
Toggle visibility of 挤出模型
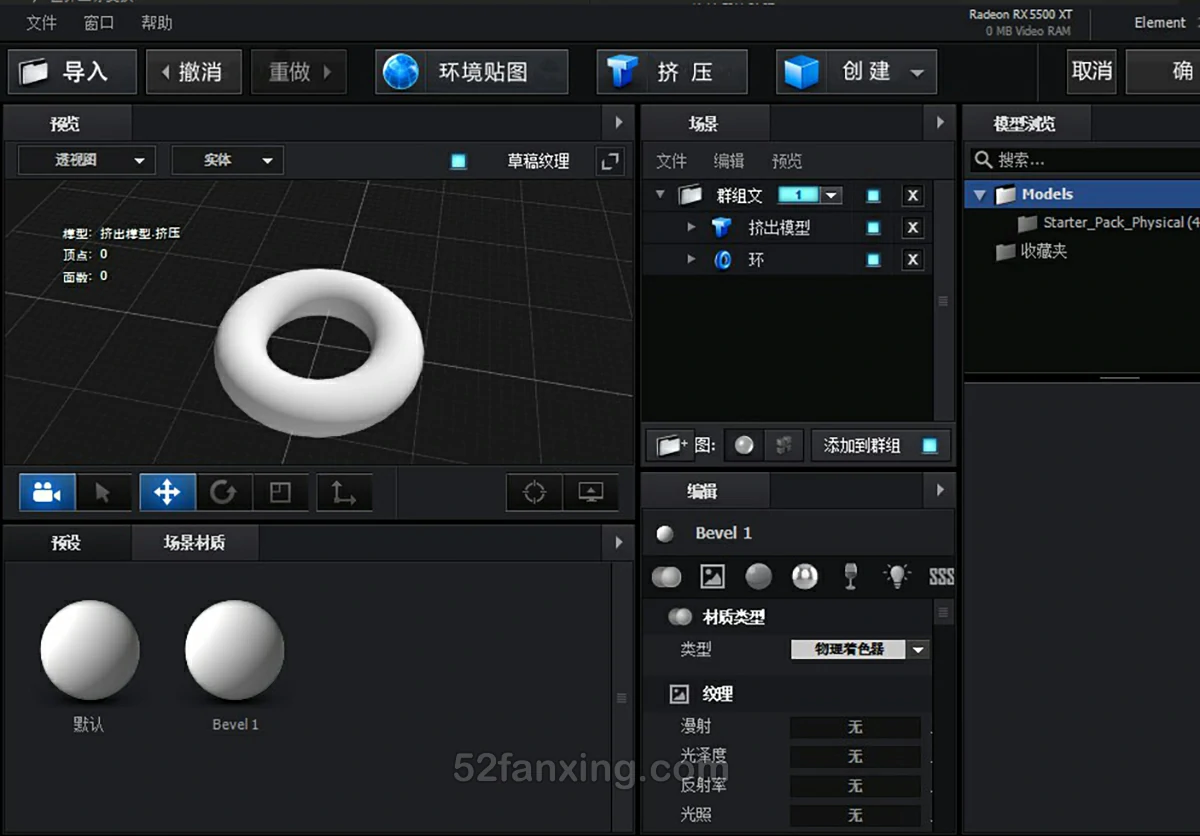[873, 228]
